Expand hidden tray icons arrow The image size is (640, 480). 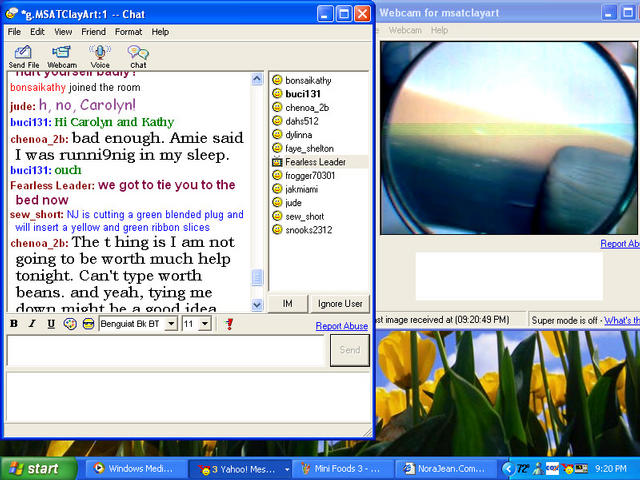507,469
